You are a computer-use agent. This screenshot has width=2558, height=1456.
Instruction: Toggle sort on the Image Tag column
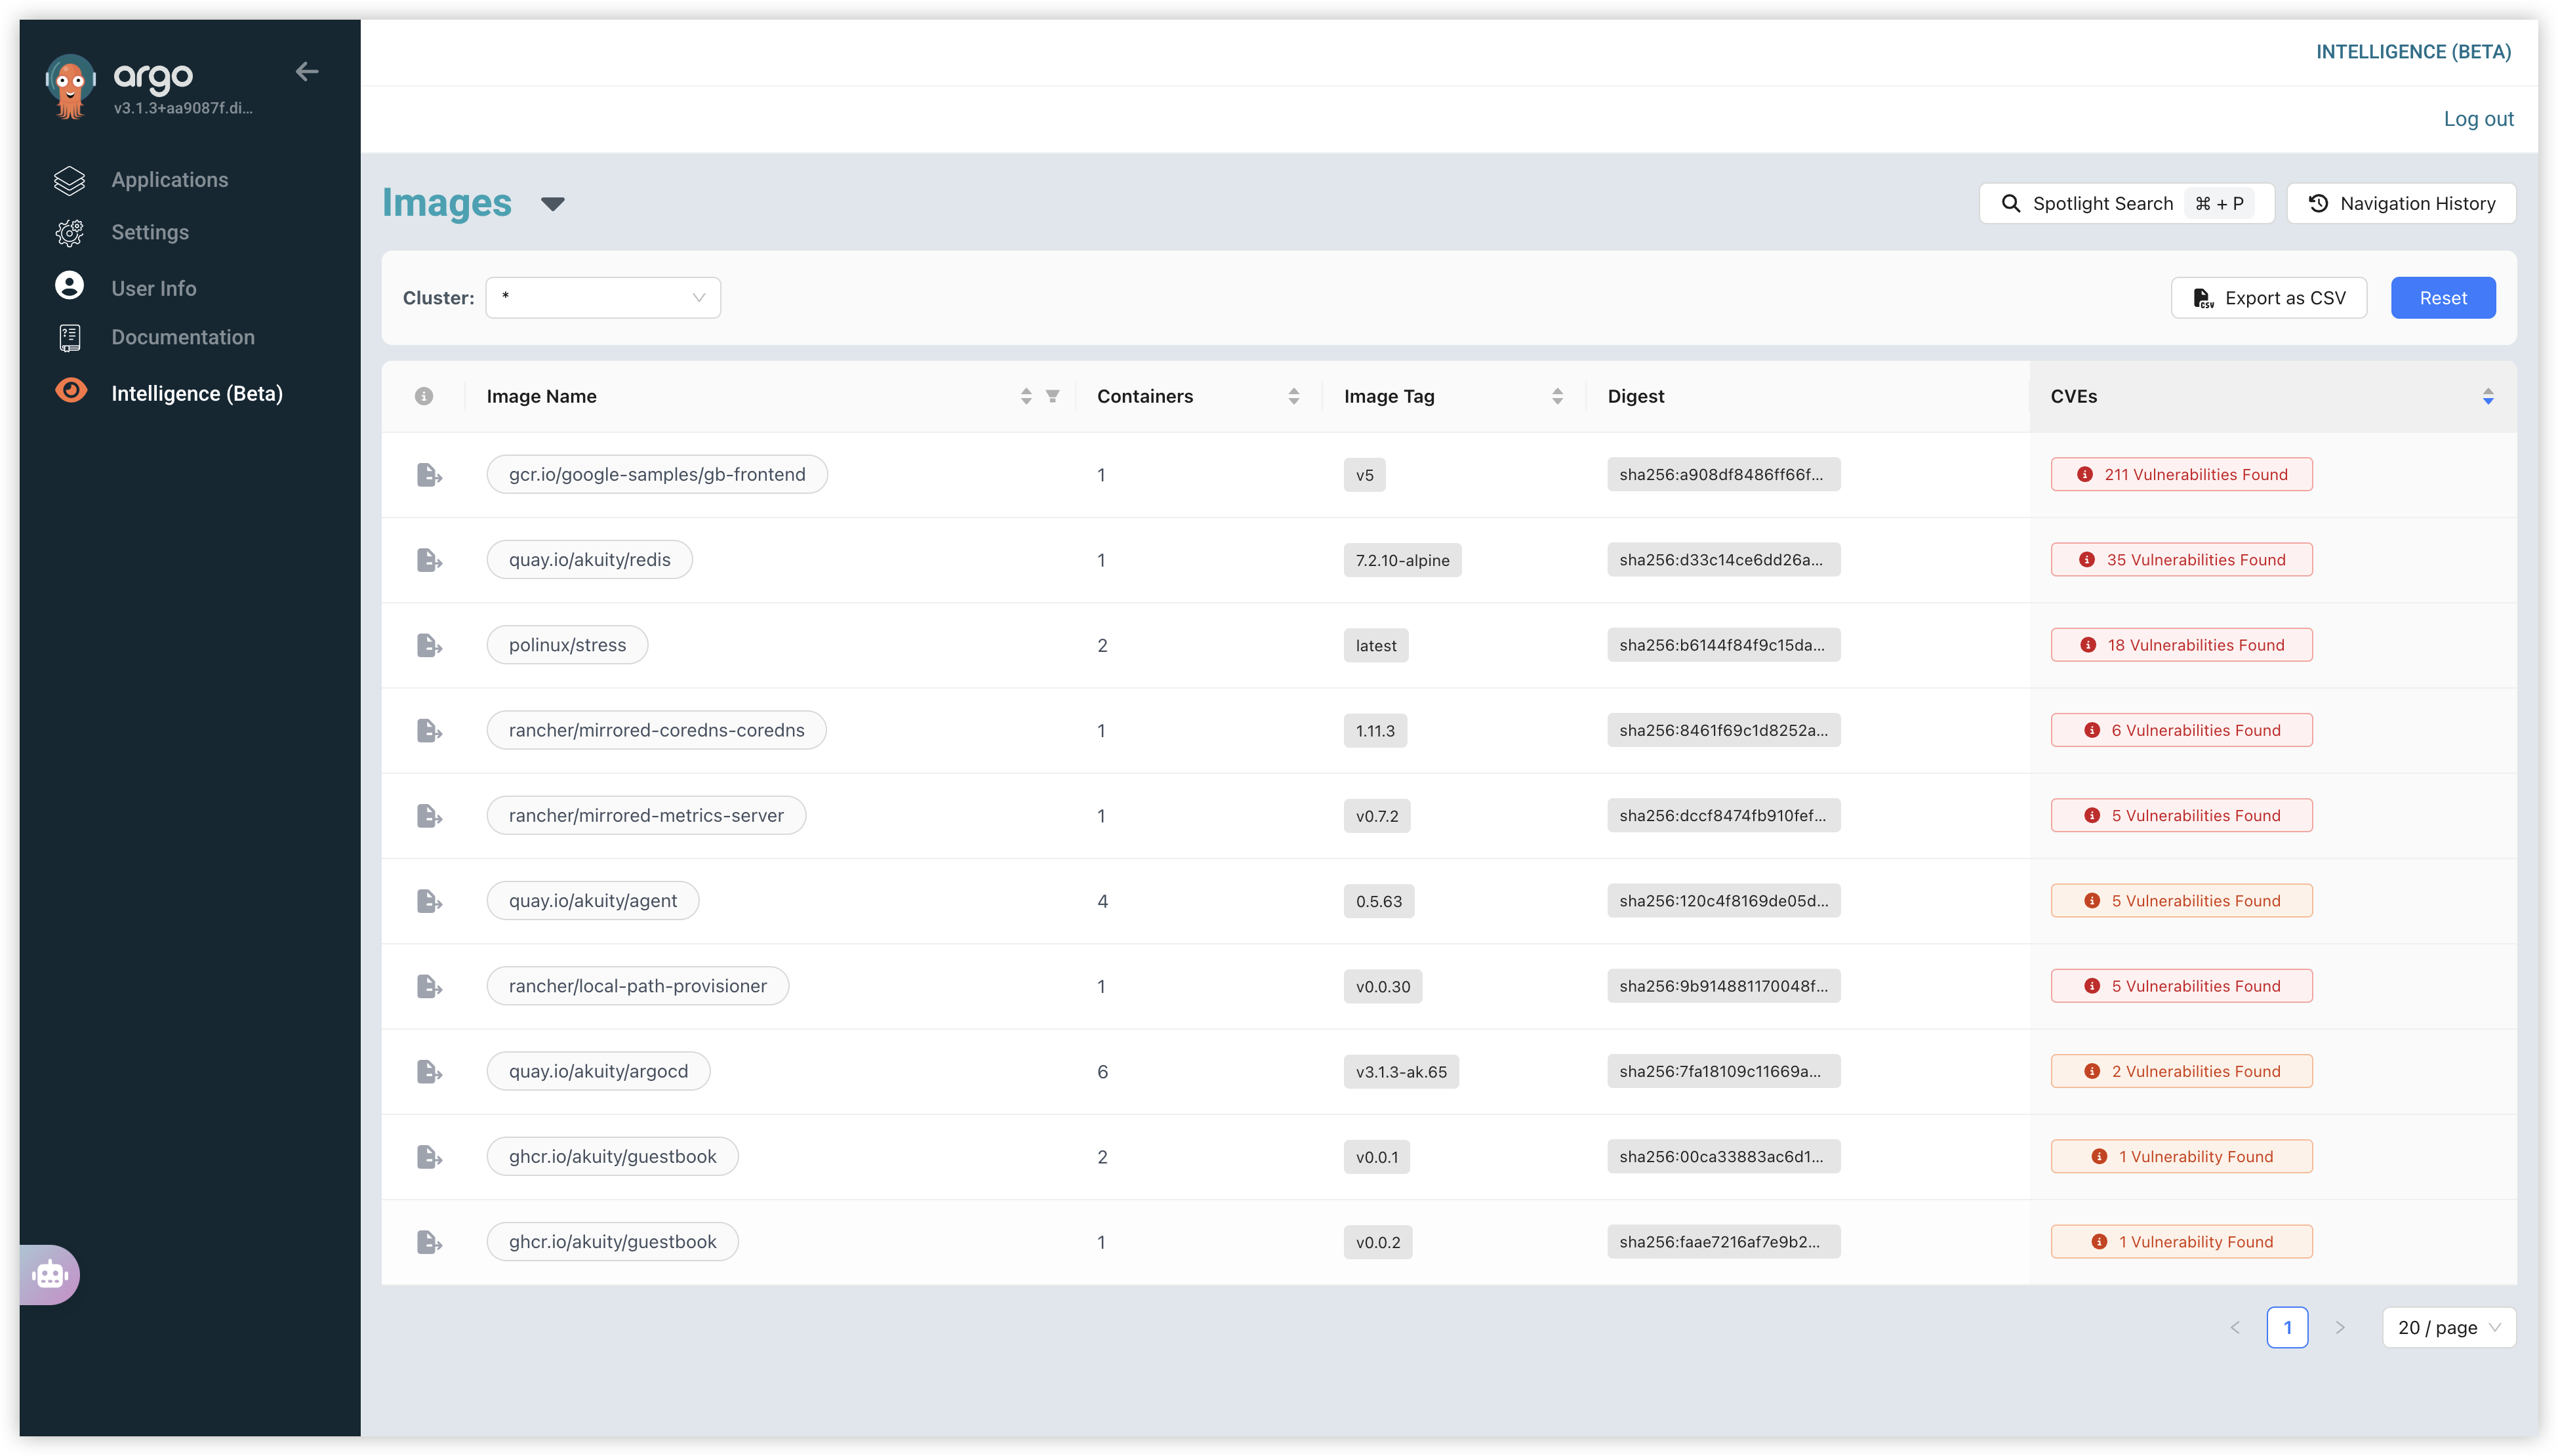pyautogui.click(x=1557, y=396)
